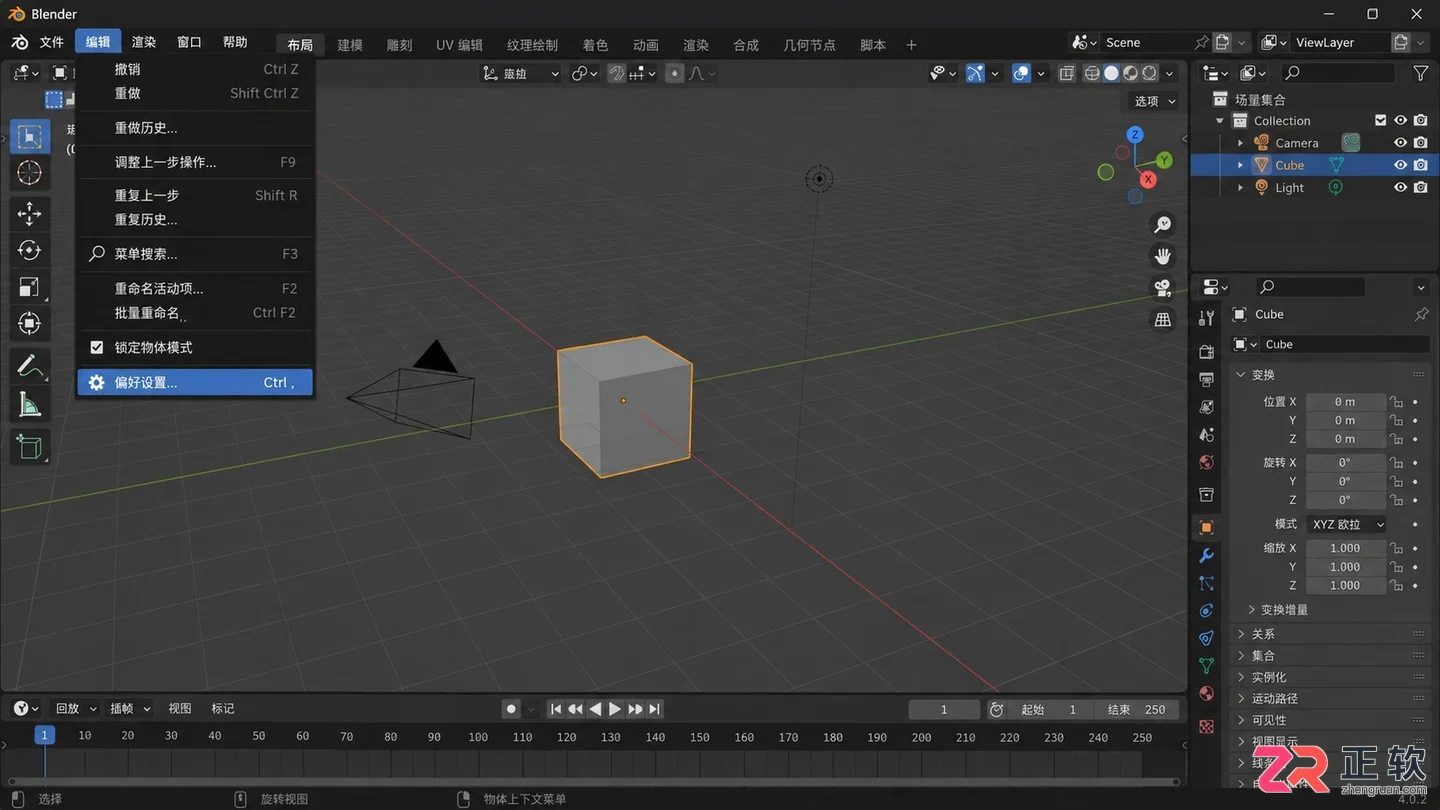Open the 回放 dropdown in the timeline
Viewport: 1440px width, 810px height.
pos(75,709)
